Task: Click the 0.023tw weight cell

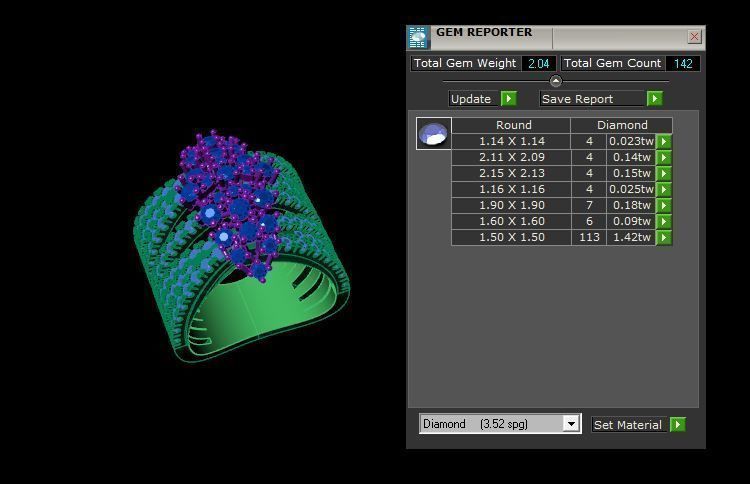Action: point(631,142)
